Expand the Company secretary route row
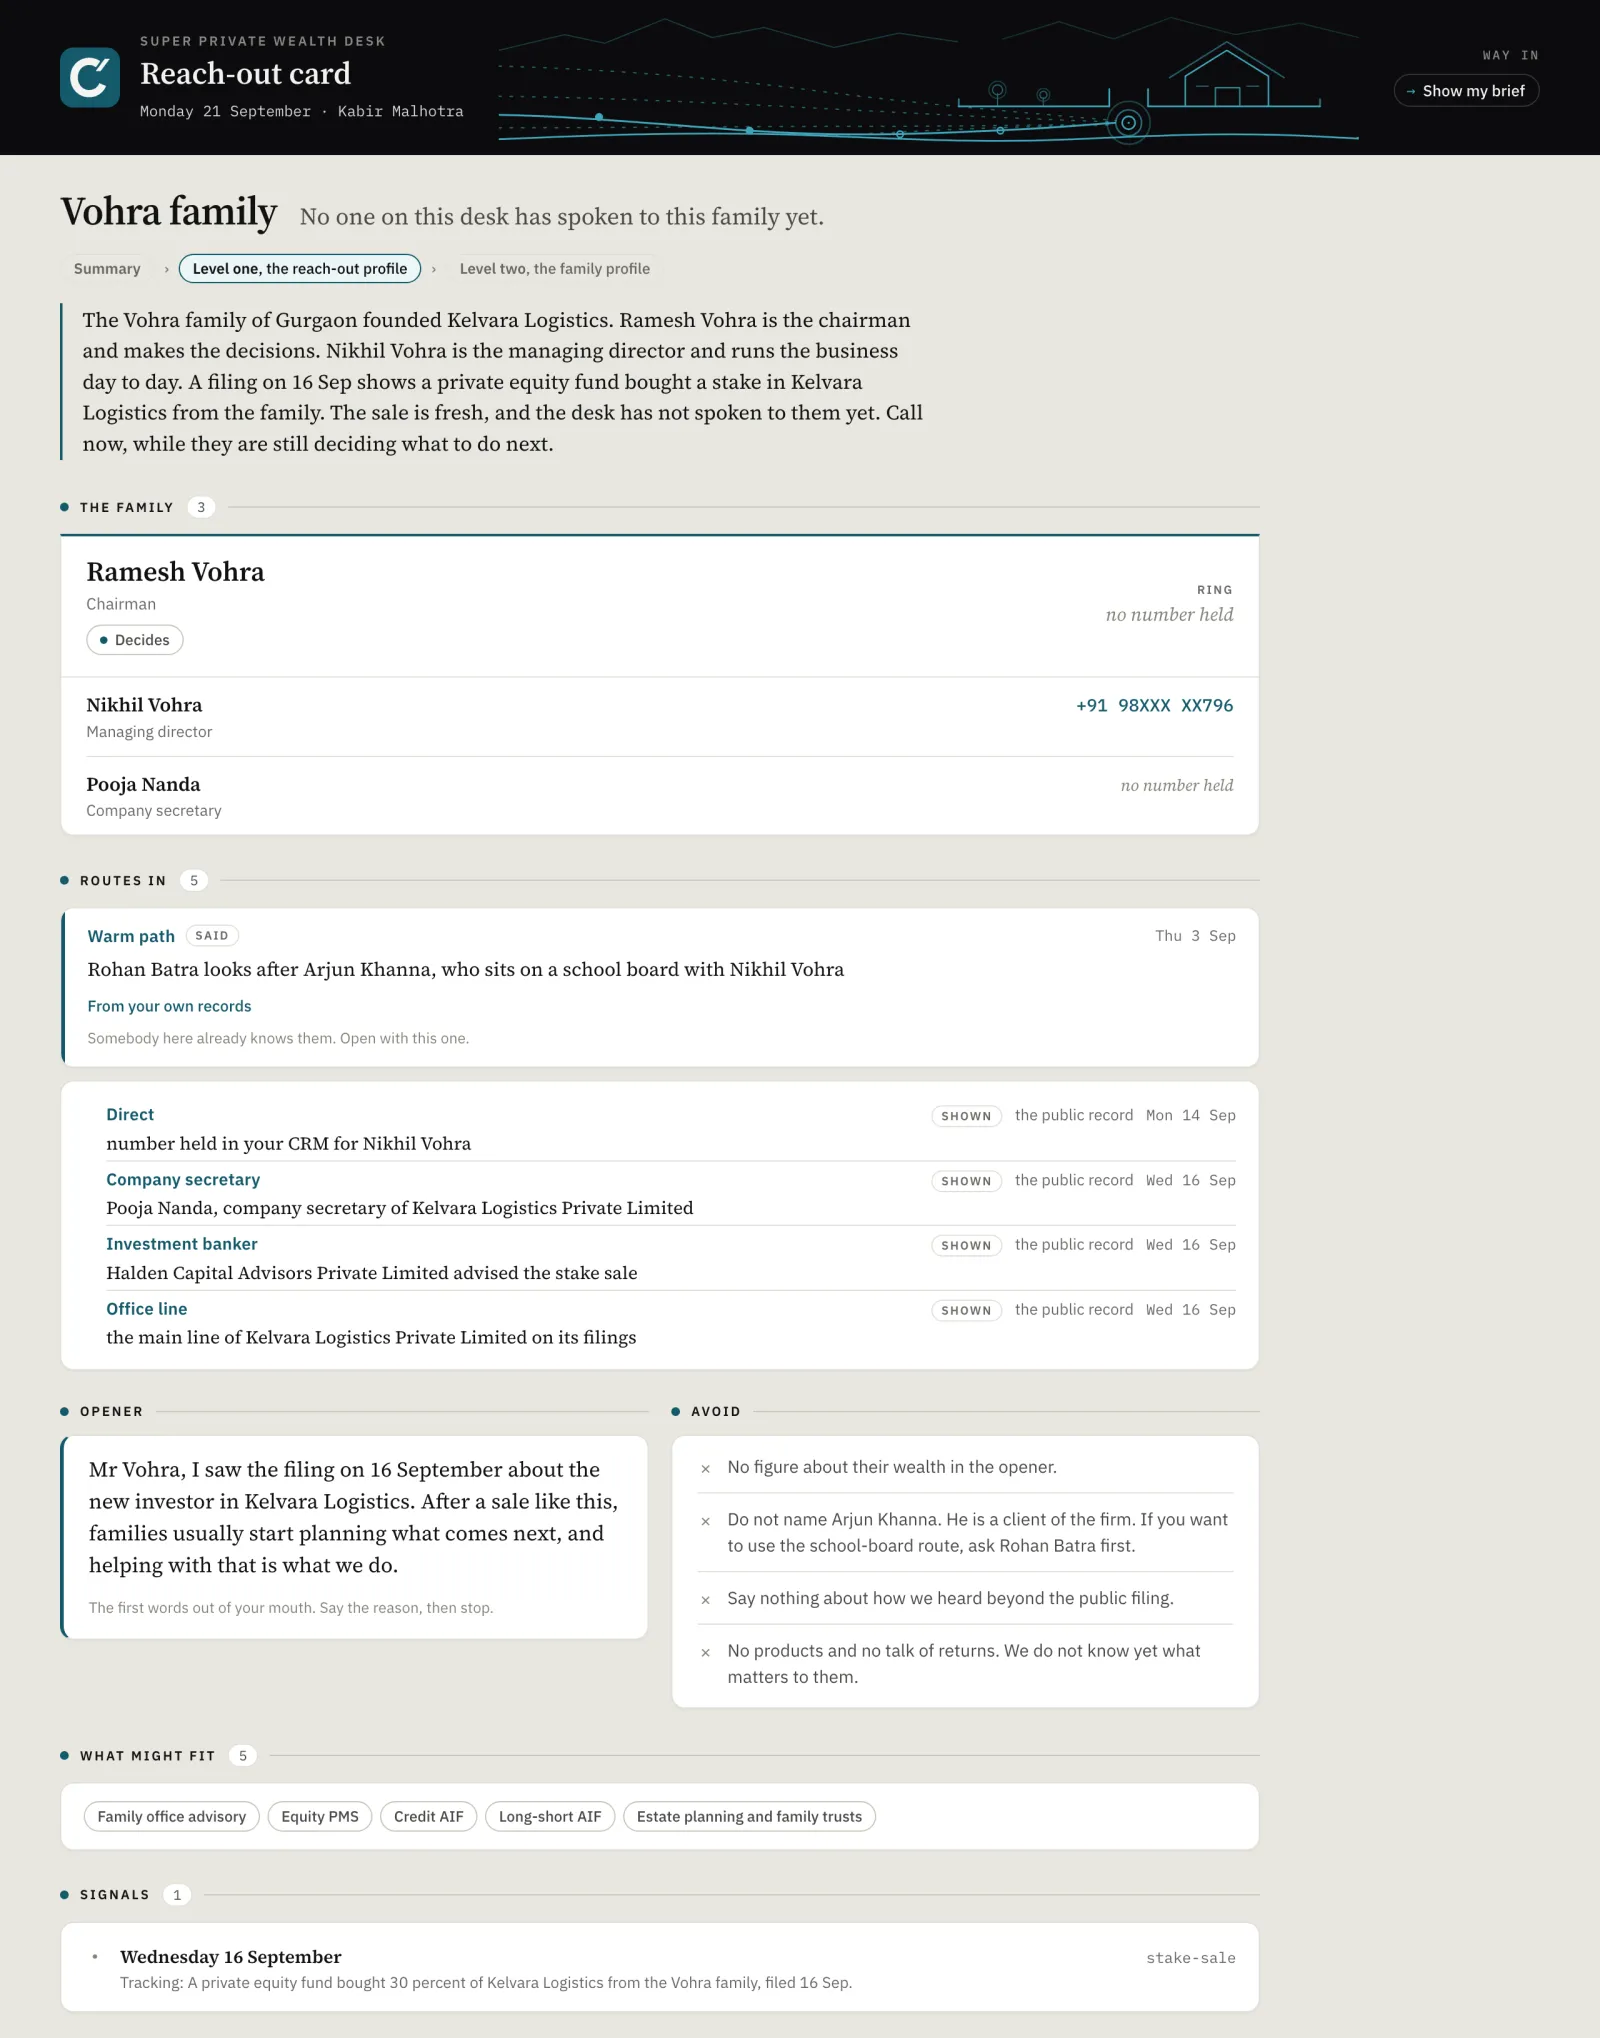This screenshot has width=1600, height=2038. 670,1193
